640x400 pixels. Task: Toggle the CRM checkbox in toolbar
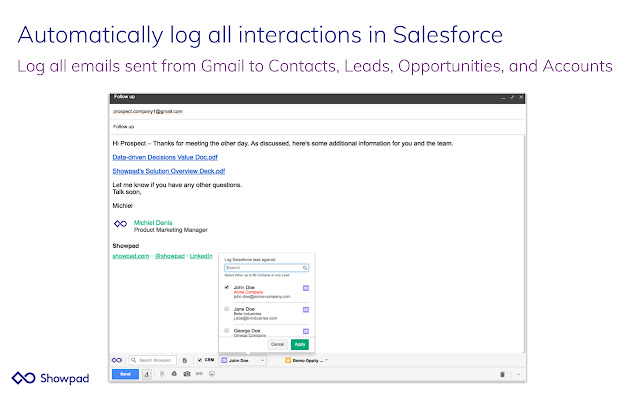click(x=200, y=359)
